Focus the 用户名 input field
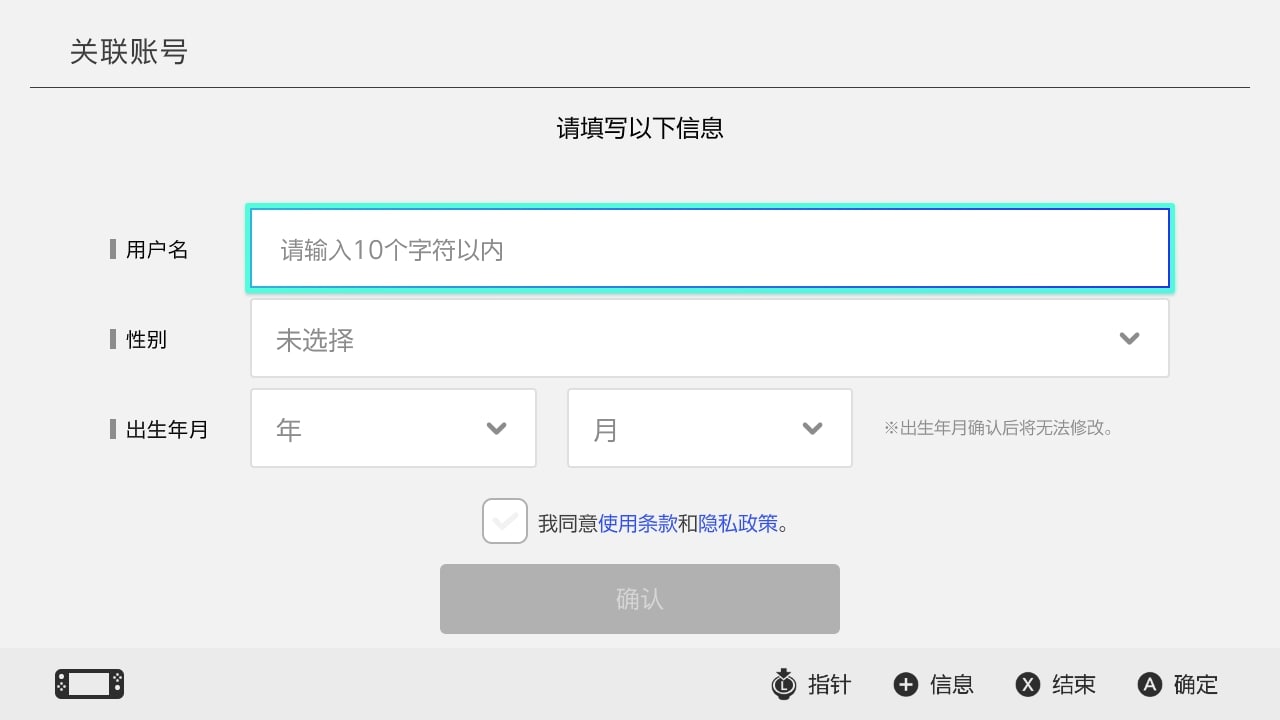 (x=709, y=249)
